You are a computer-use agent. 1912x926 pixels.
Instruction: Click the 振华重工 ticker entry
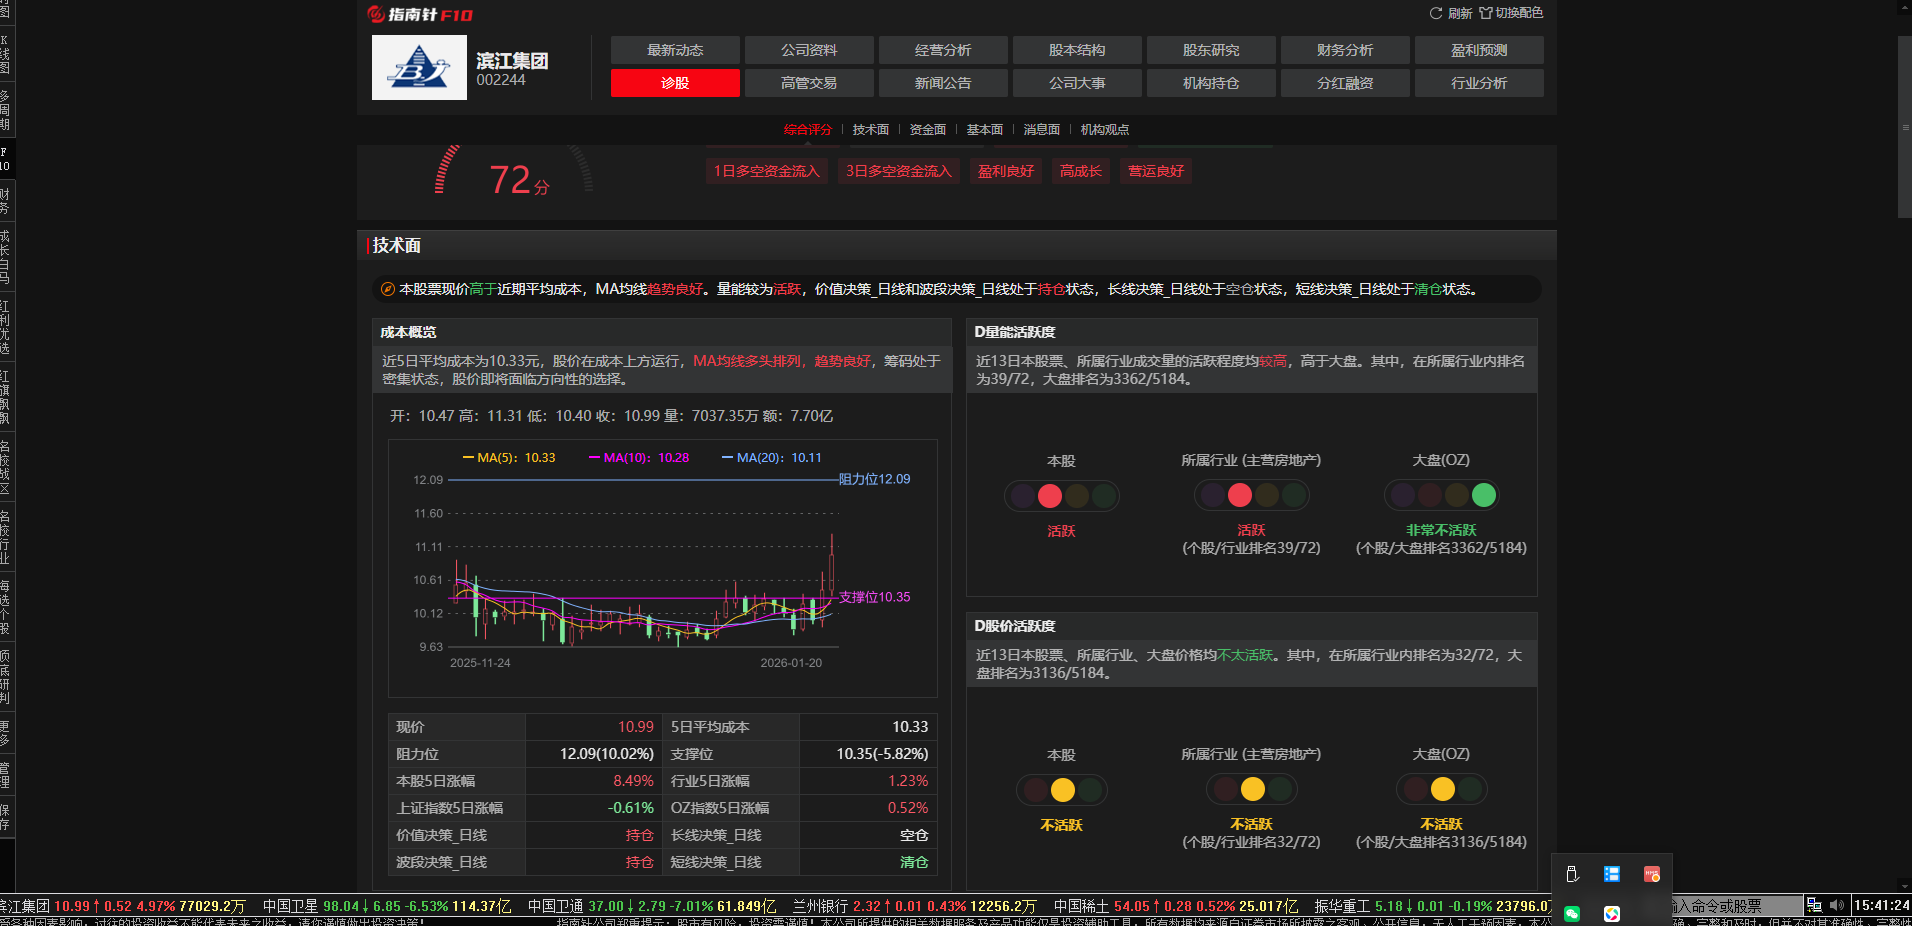pyautogui.click(x=1432, y=906)
